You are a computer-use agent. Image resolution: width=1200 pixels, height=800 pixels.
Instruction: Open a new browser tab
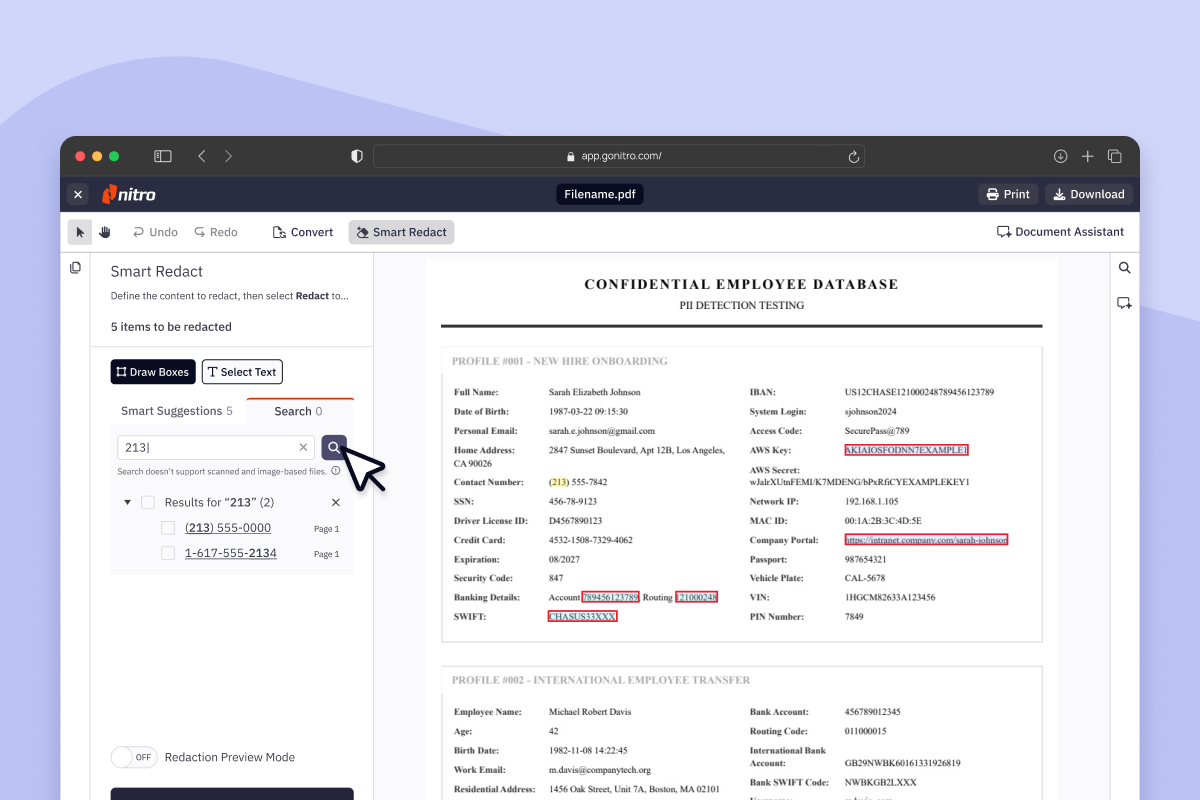click(x=1088, y=156)
